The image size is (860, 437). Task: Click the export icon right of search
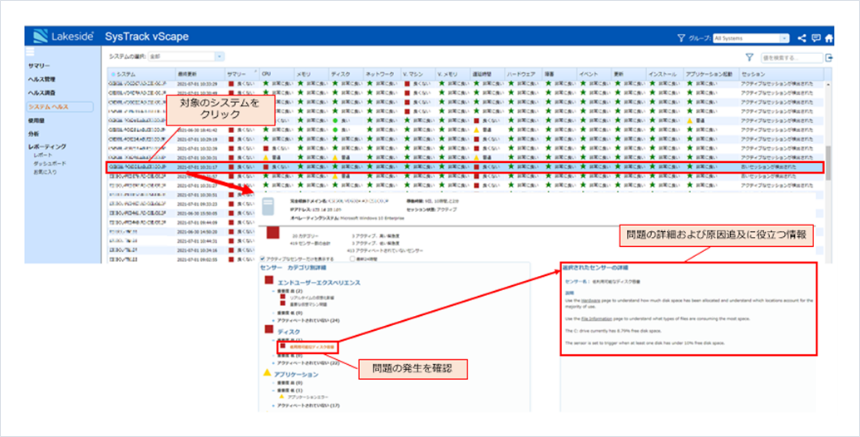click(x=828, y=59)
